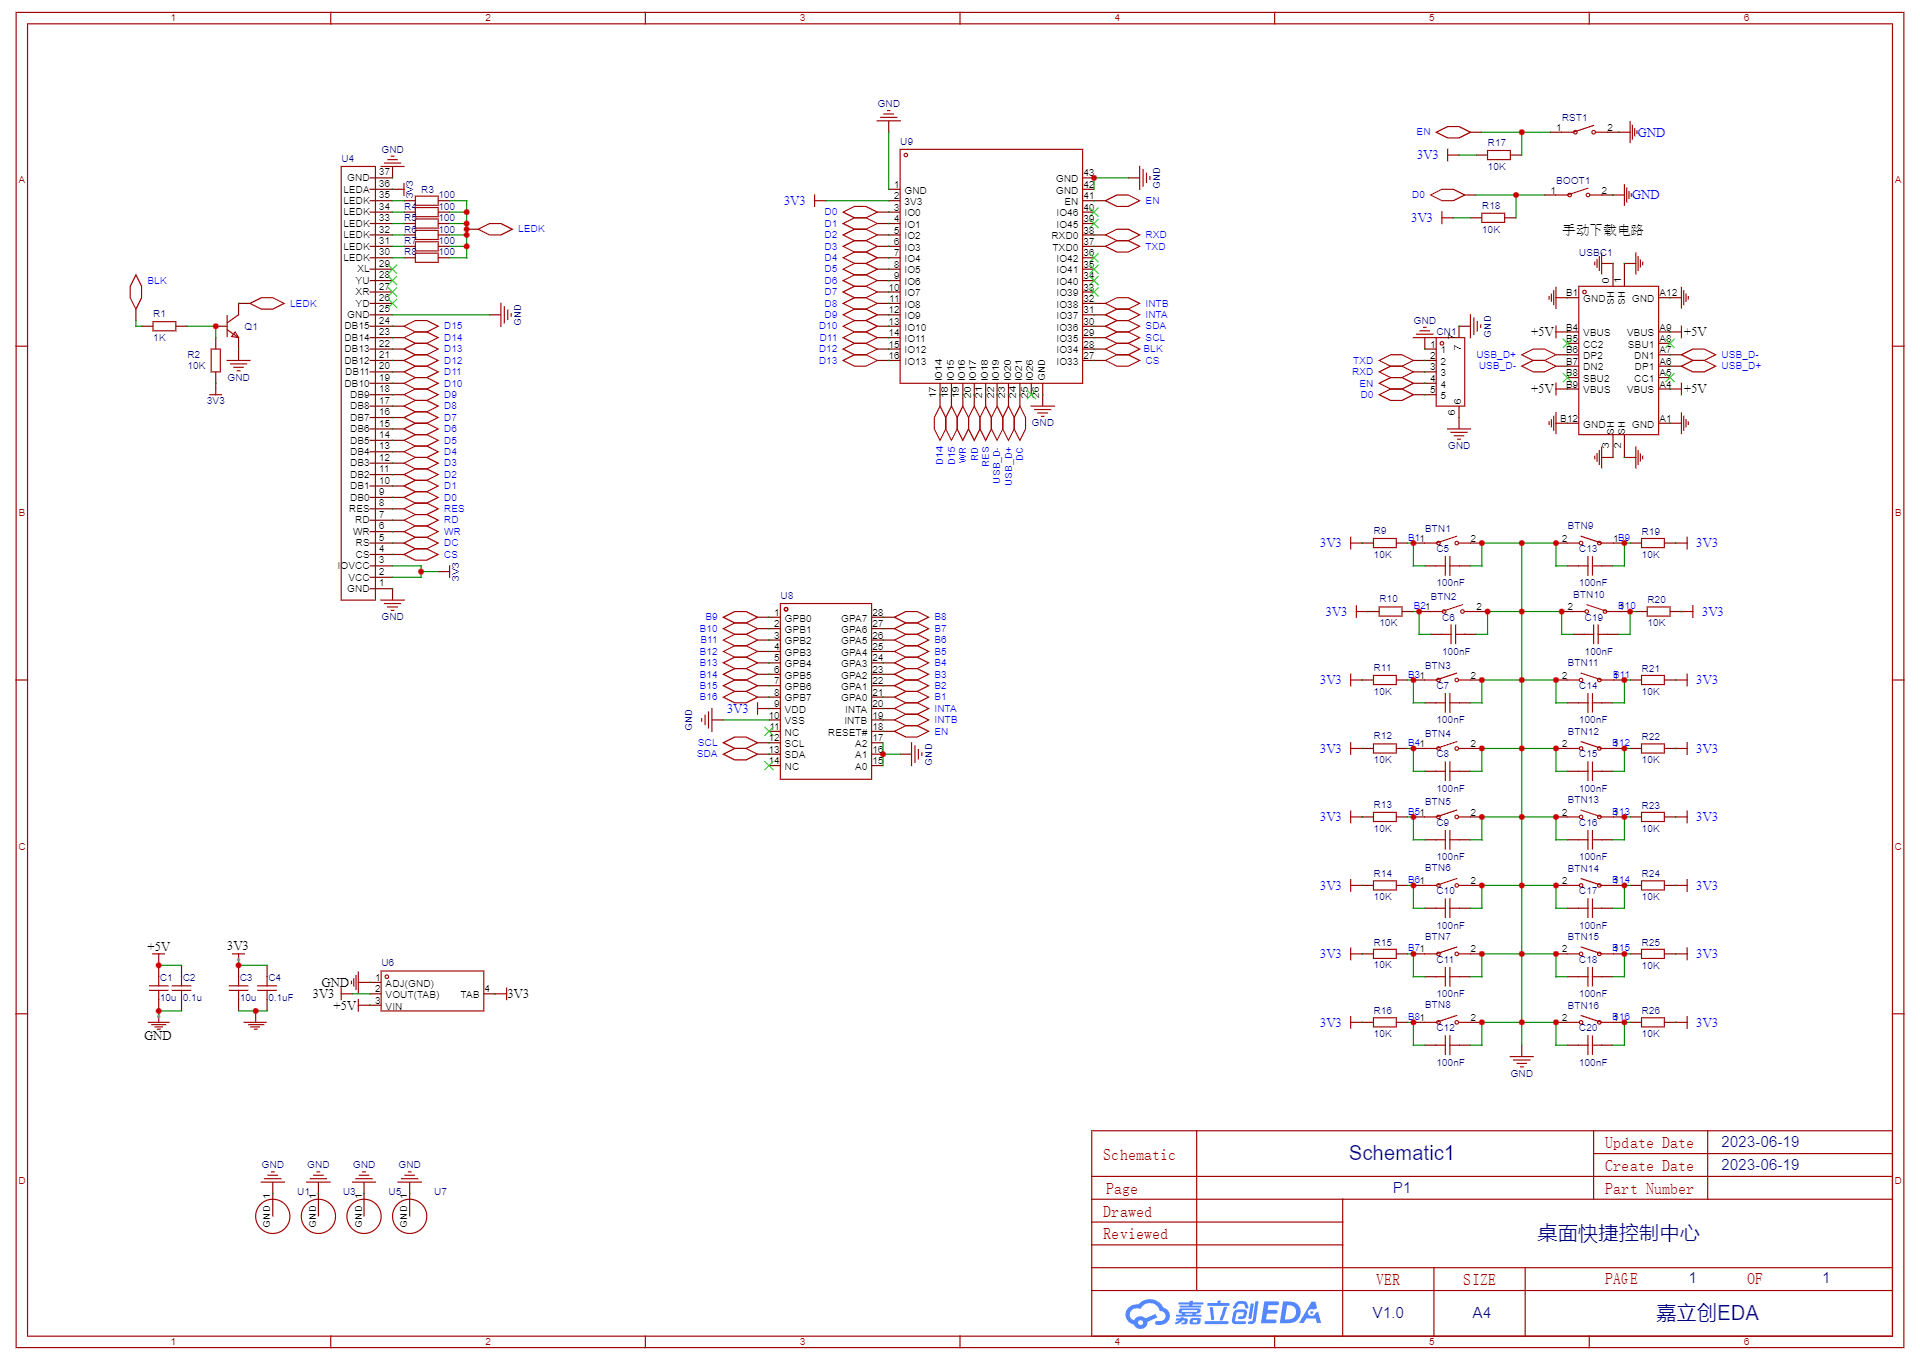Select the BTN9 push button symbol
1920x1360 pixels.
pos(1591,542)
